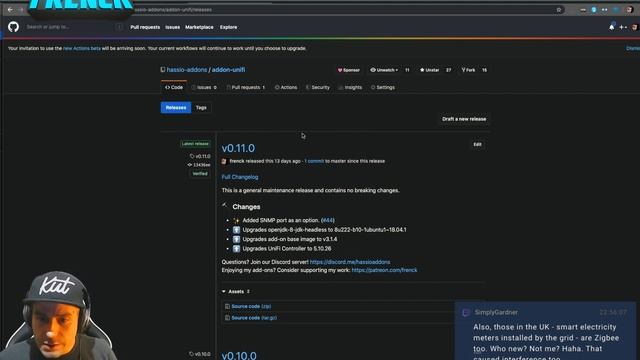Open the v0.11.0 release title
Viewport: 640px width, 360px height.
coord(238,148)
